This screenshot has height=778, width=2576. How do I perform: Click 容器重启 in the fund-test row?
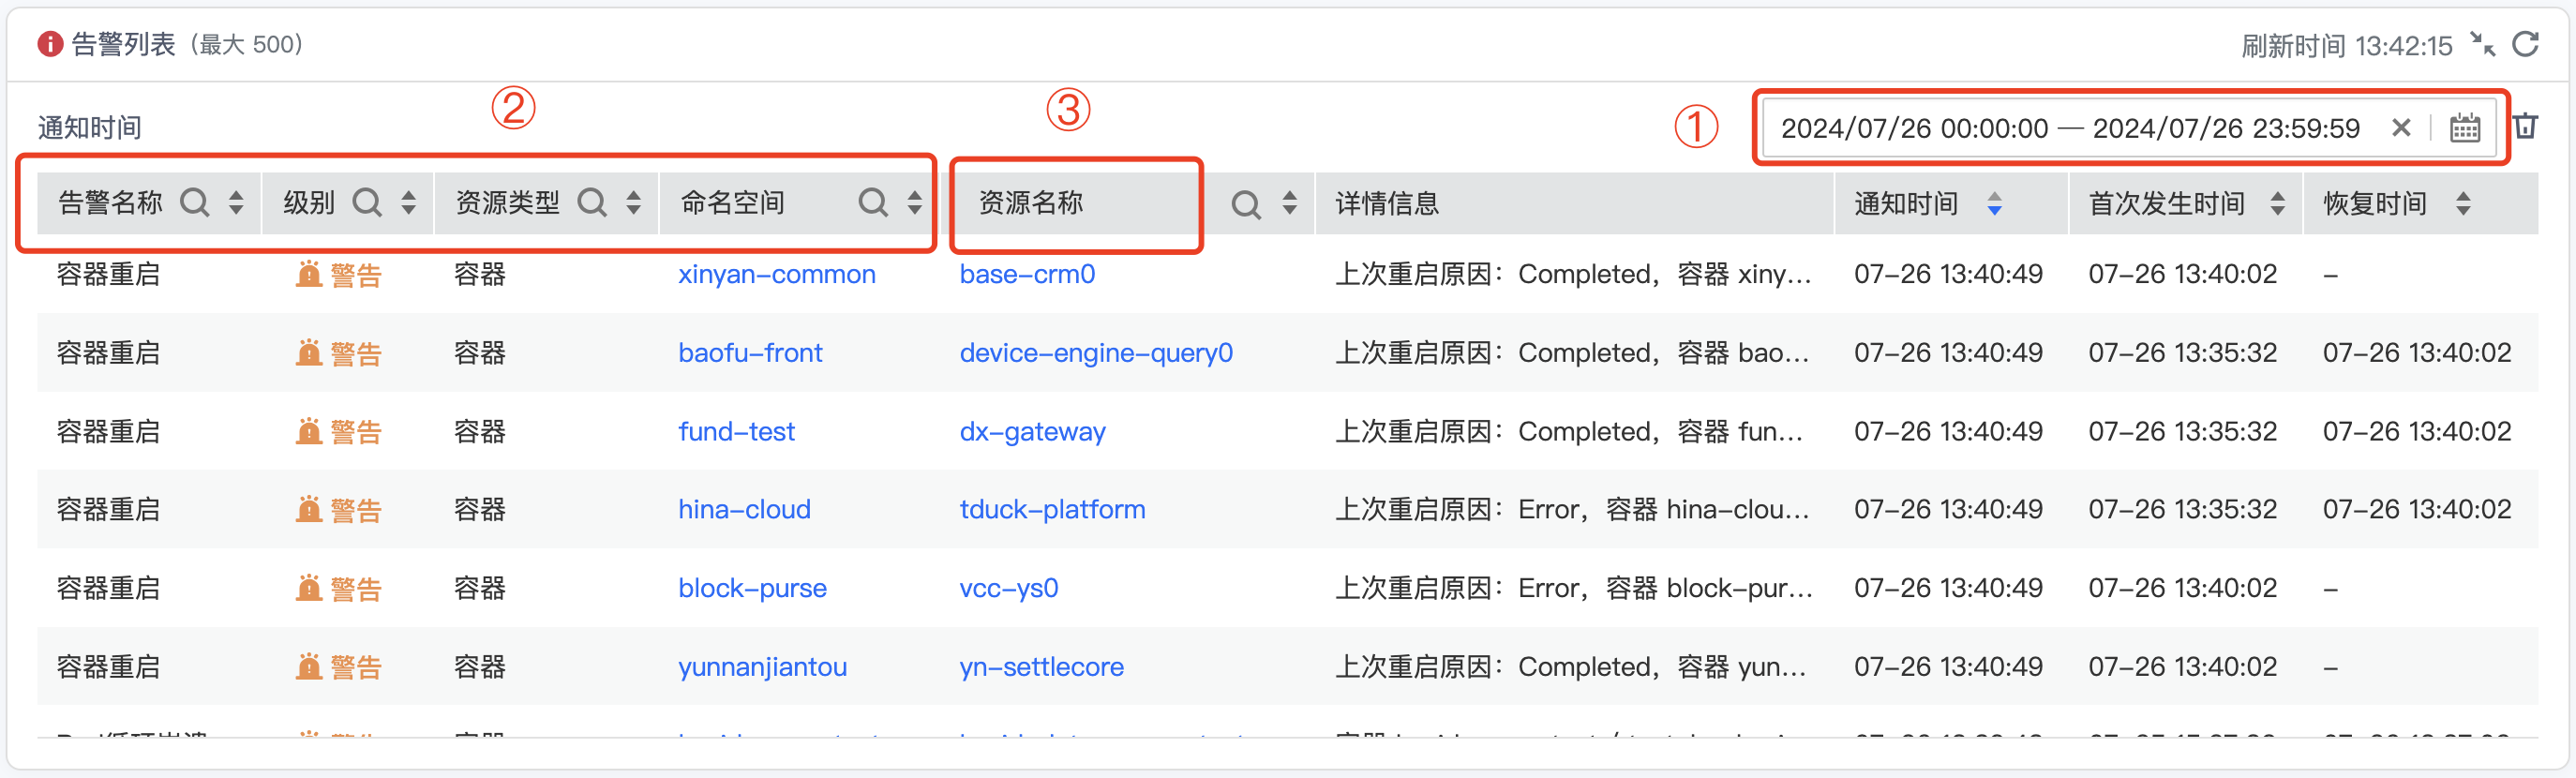coord(108,432)
